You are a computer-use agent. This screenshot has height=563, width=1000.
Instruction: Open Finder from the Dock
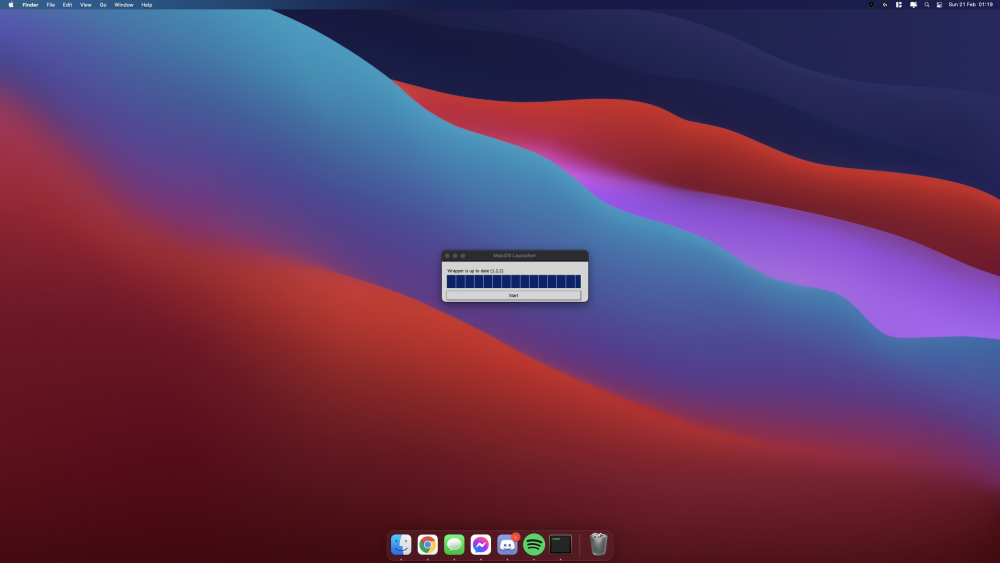point(401,544)
